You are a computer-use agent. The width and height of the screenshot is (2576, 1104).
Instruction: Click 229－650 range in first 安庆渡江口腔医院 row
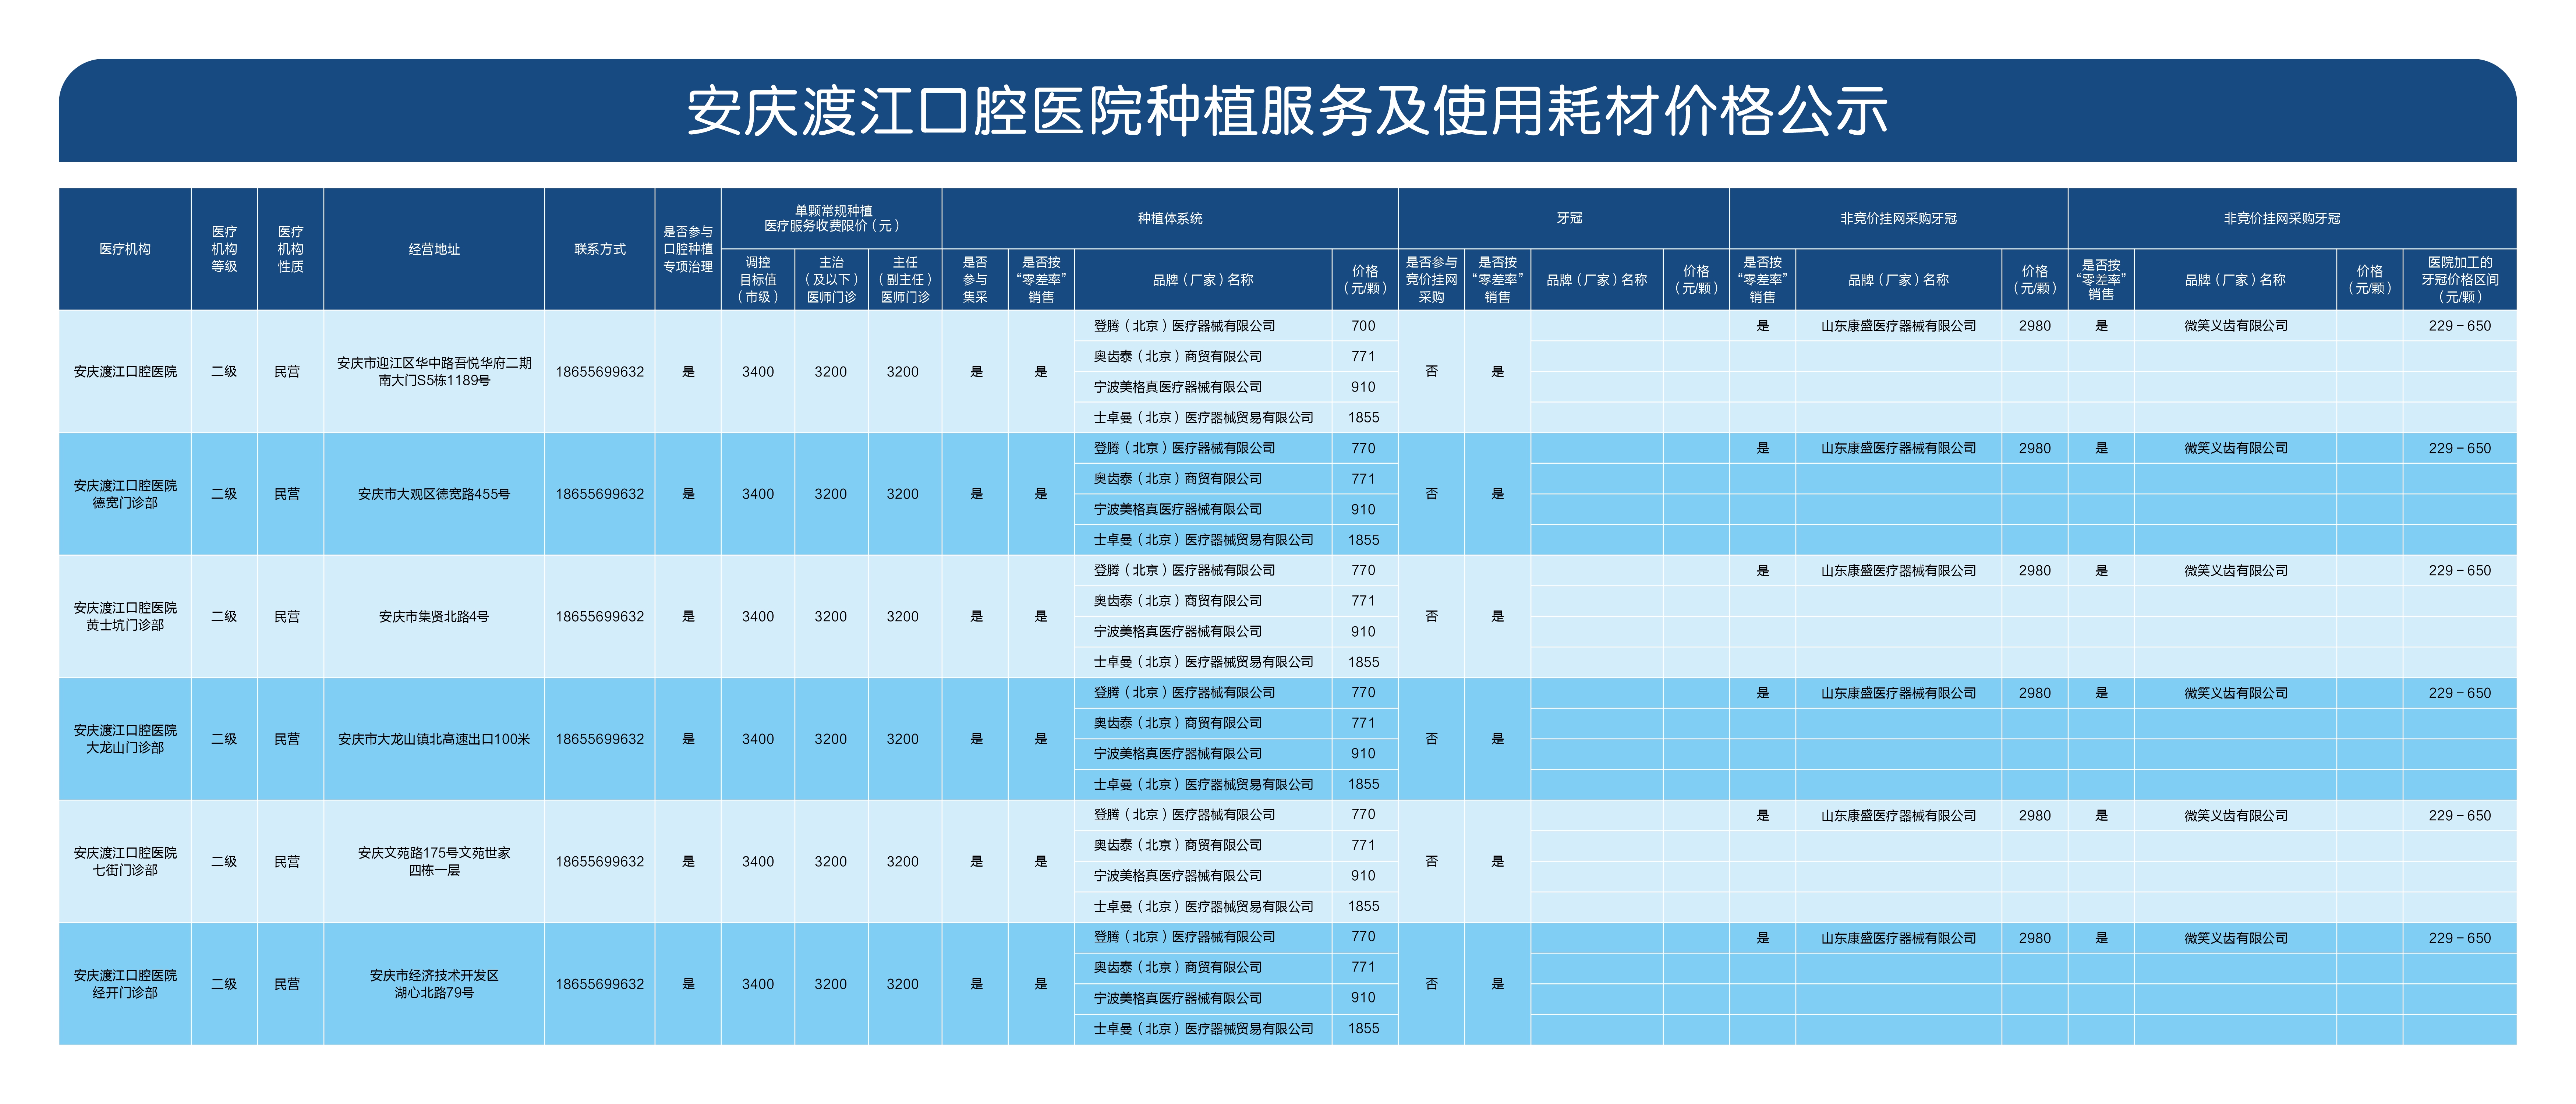tap(2460, 326)
